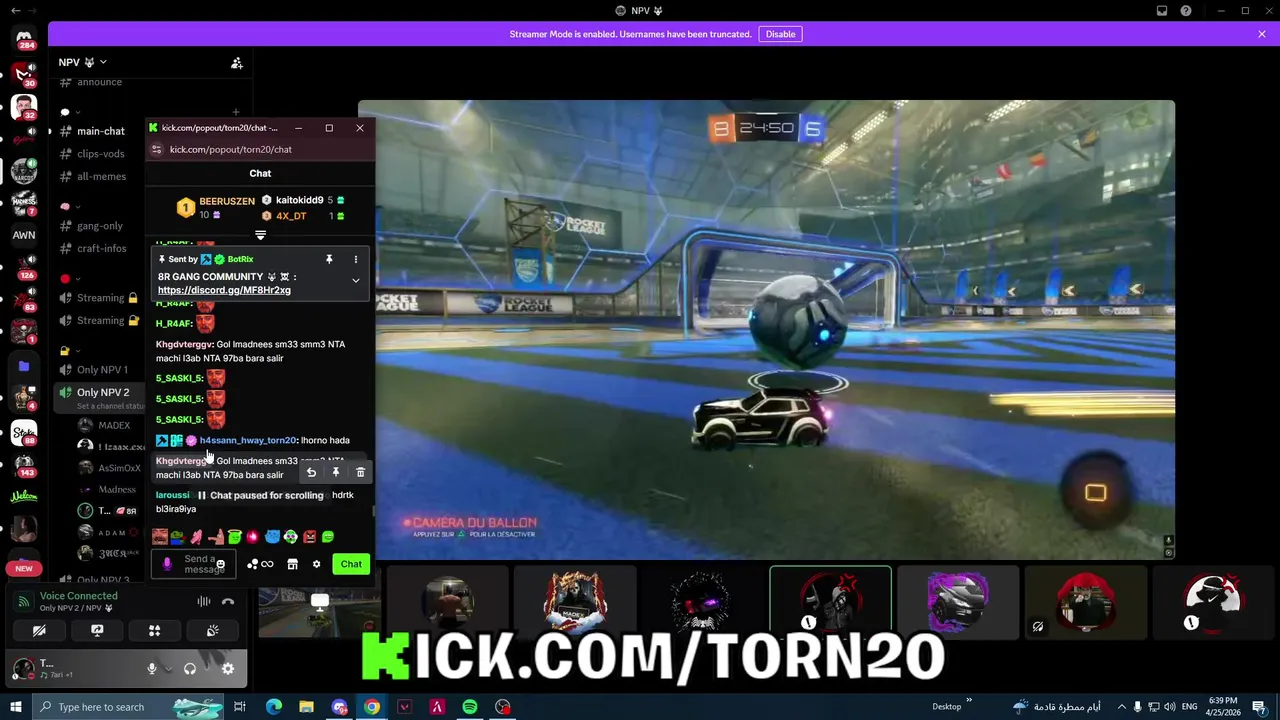This screenshot has width=1280, height=720.
Task: Open the Kick channel points infinity icon
Action: coord(260,564)
